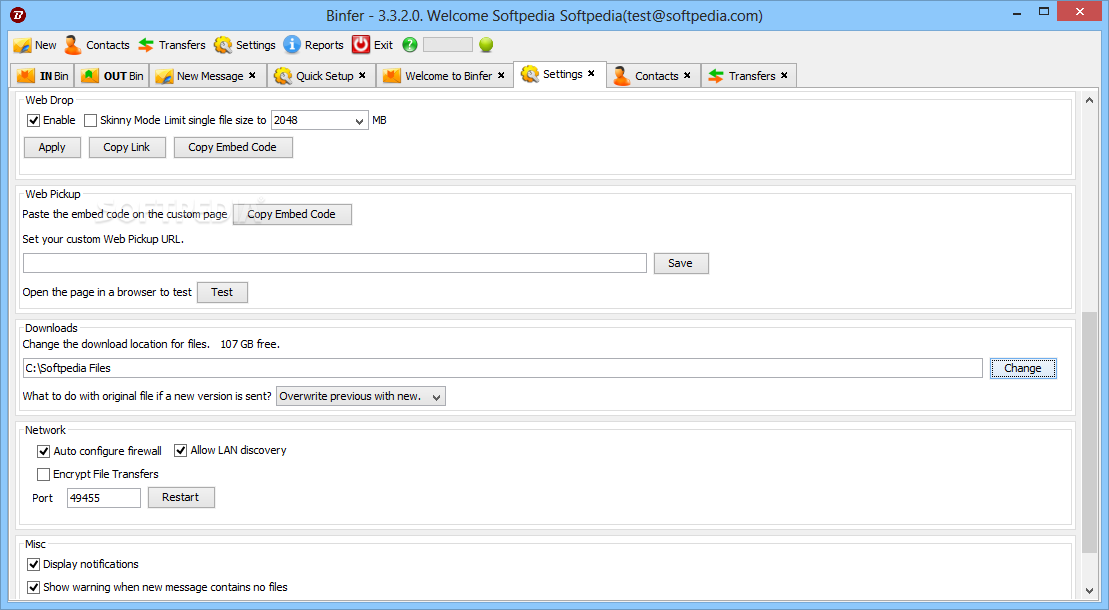The height and width of the screenshot is (610, 1109).
Task: Close the Transfers tab
Action: [x=784, y=75]
